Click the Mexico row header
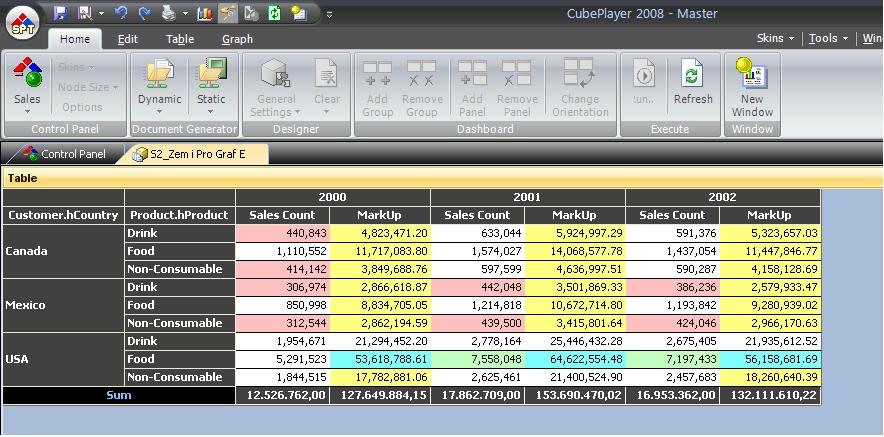The width and height of the screenshot is (884, 437). click(63, 305)
